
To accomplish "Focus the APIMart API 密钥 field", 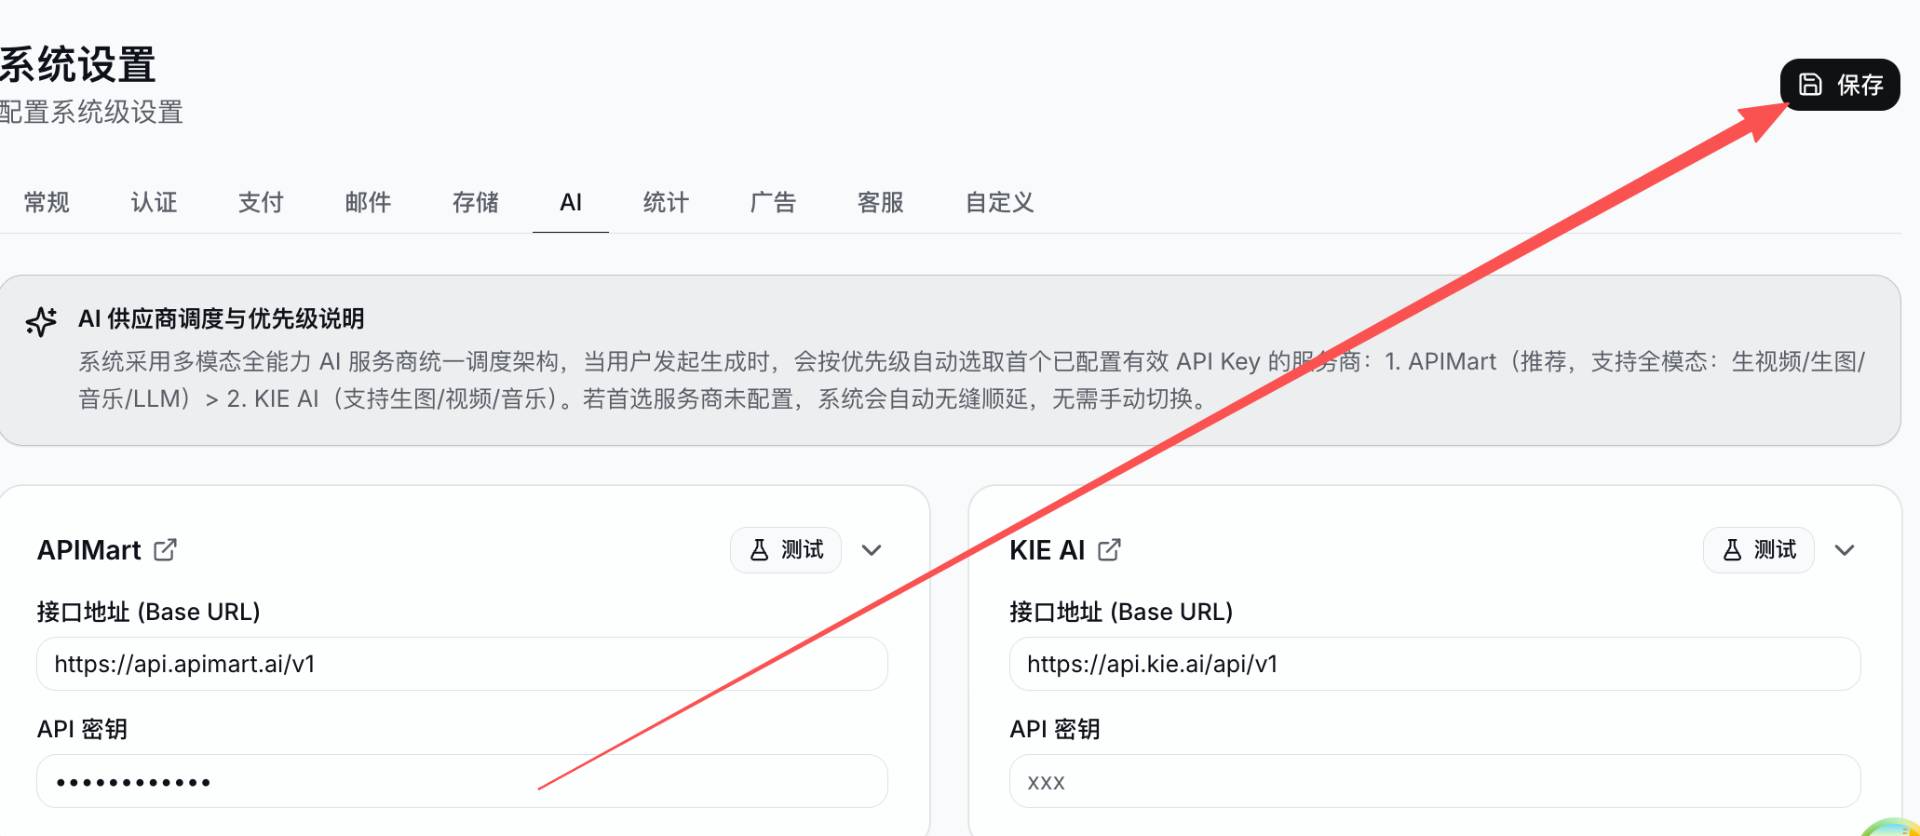I will pyautogui.click(x=462, y=781).
